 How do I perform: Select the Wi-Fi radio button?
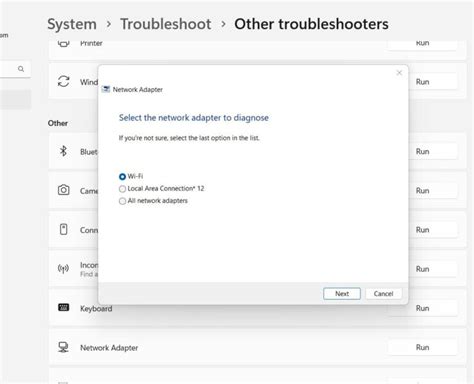tap(122, 177)
